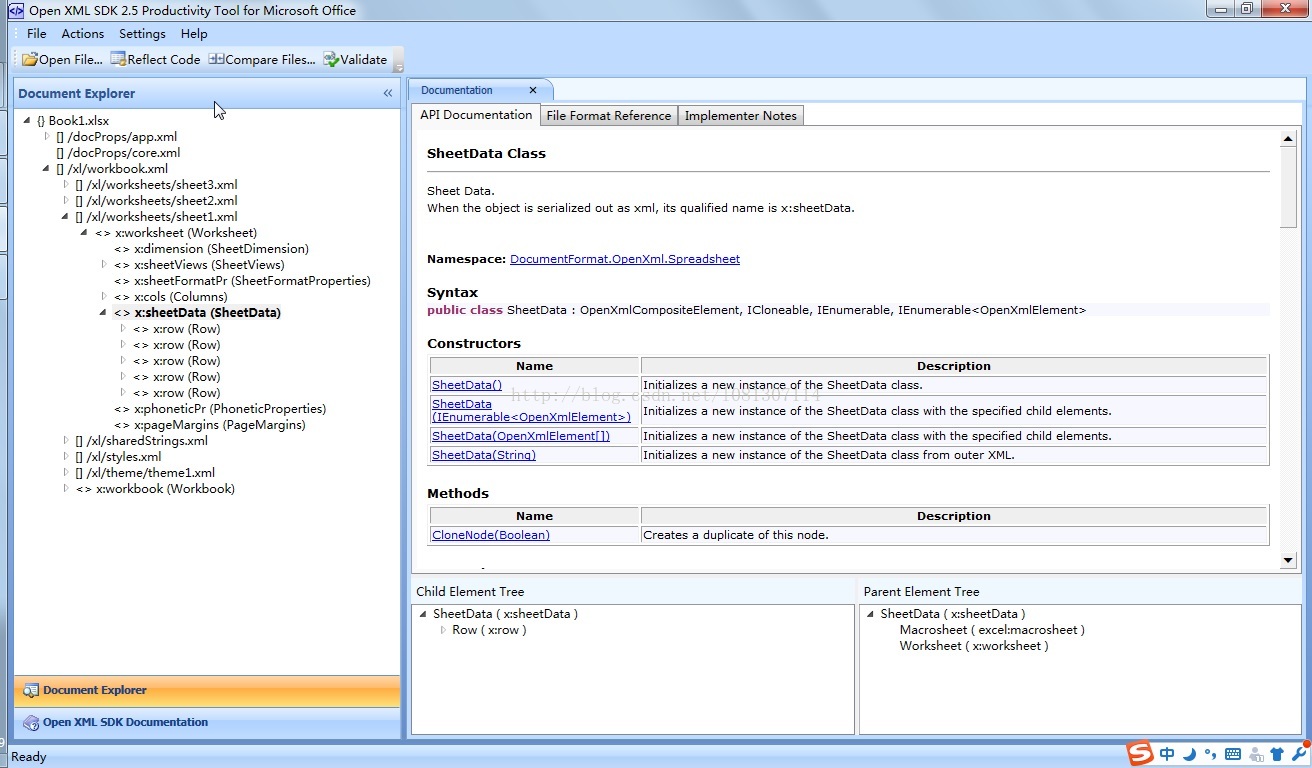Expand the /docProps/app.xml node
The image size is (1312, 768).
[46, 136]
